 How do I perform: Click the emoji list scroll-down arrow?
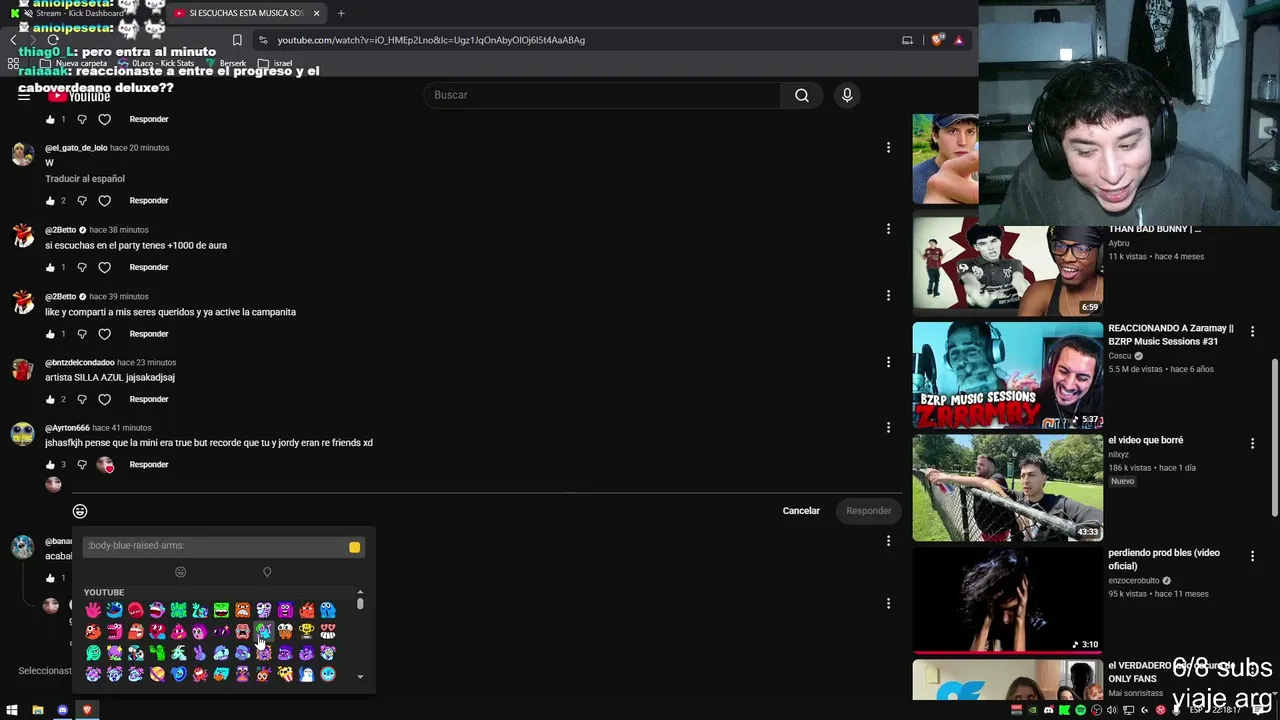(x=360, y=677)
